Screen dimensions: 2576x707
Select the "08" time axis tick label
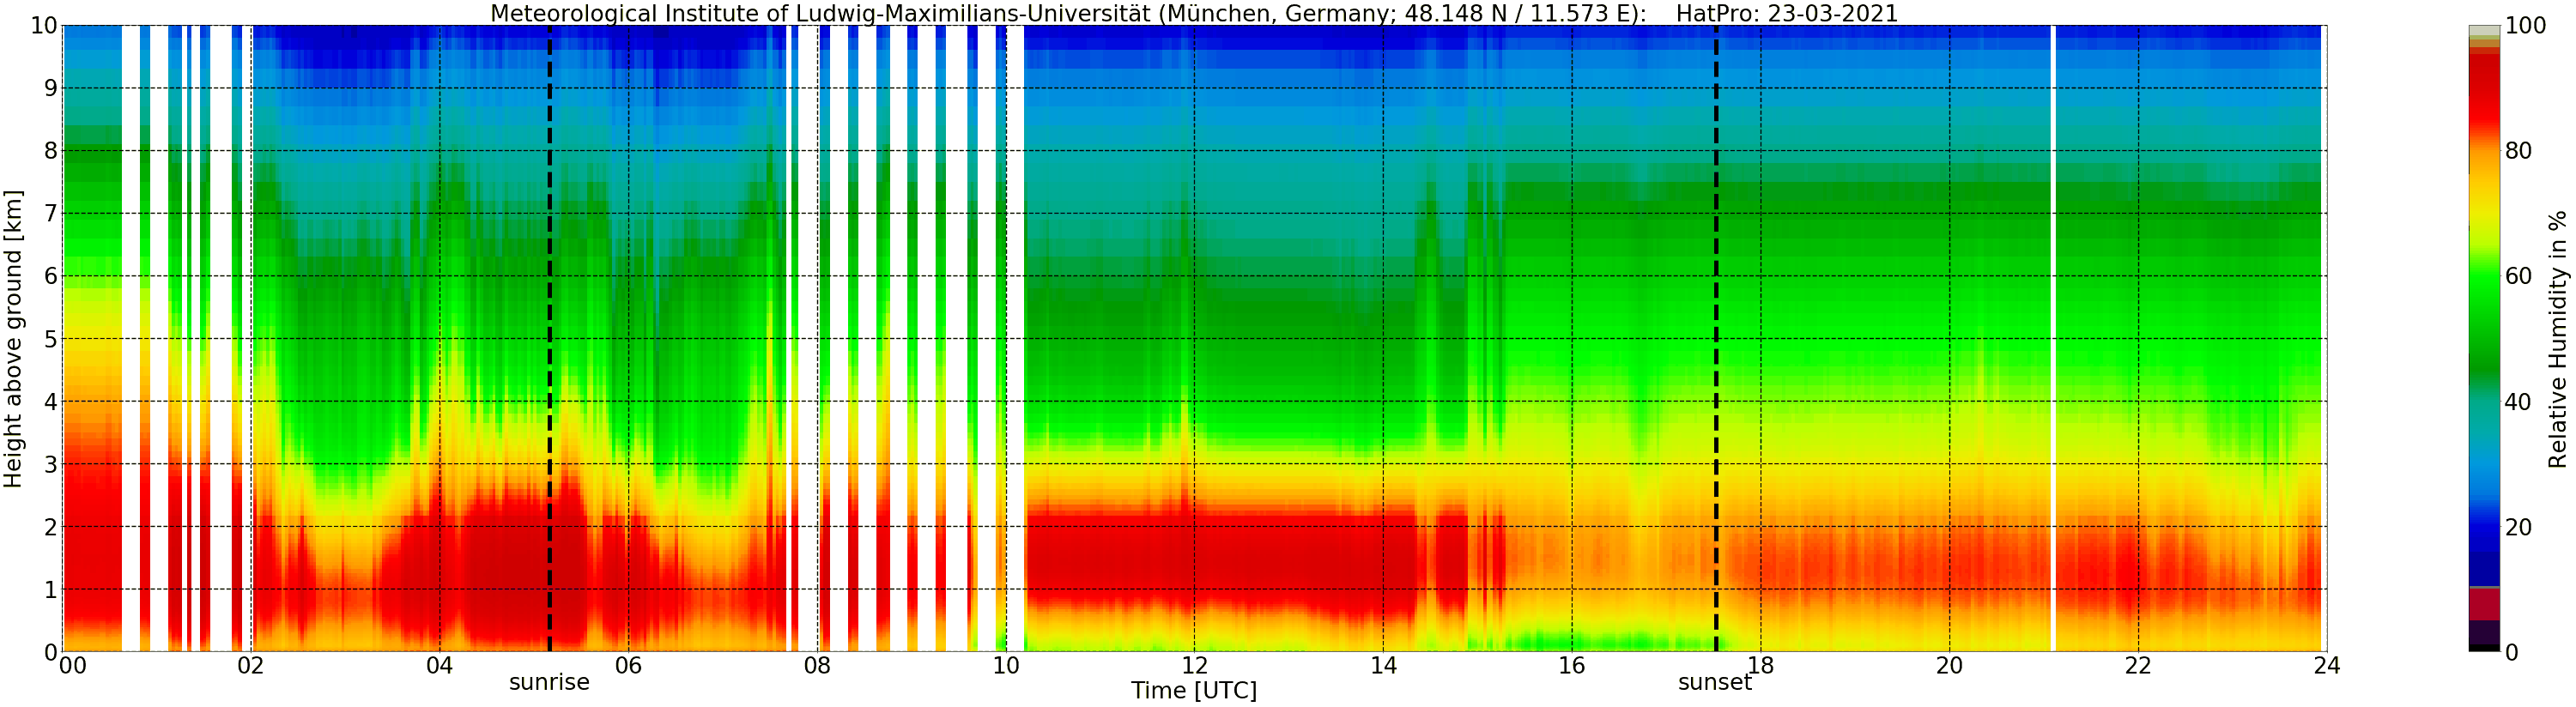click(x=817, y=666)
